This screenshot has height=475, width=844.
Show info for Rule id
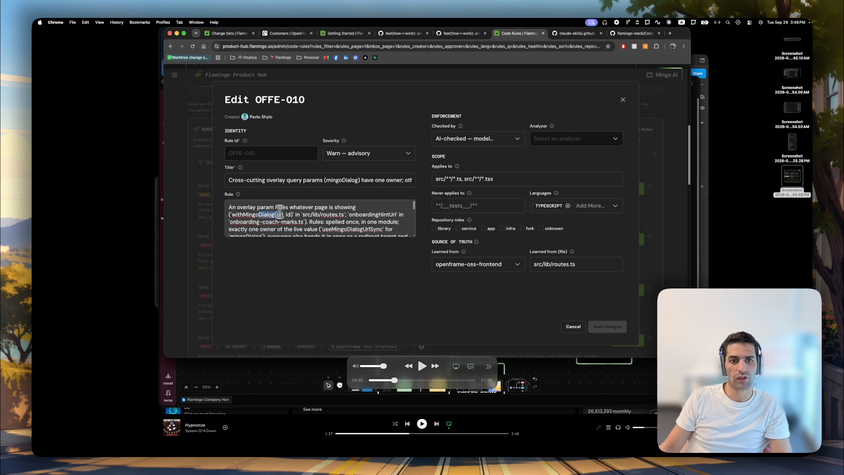pos(245,141)
